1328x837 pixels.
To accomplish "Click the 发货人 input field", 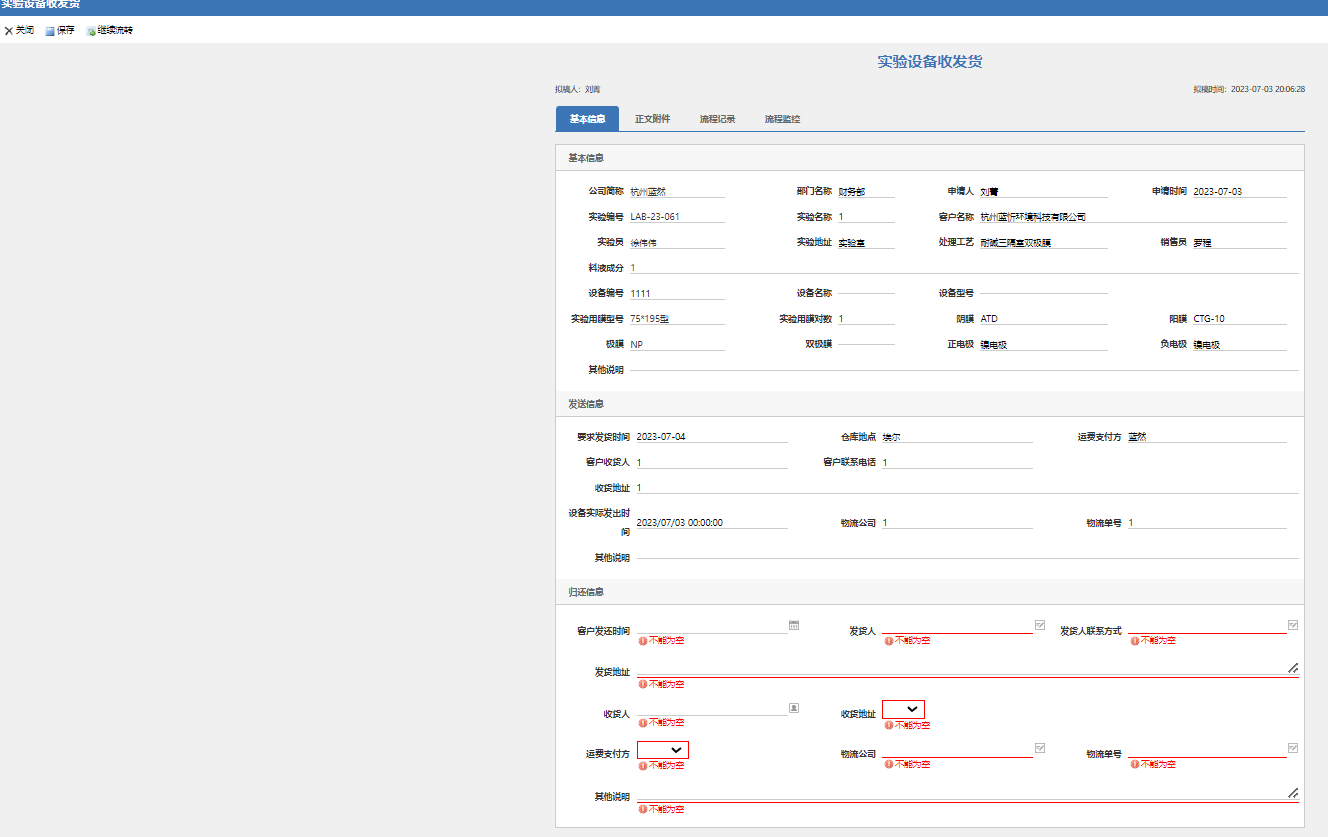I will coord(955,625).
